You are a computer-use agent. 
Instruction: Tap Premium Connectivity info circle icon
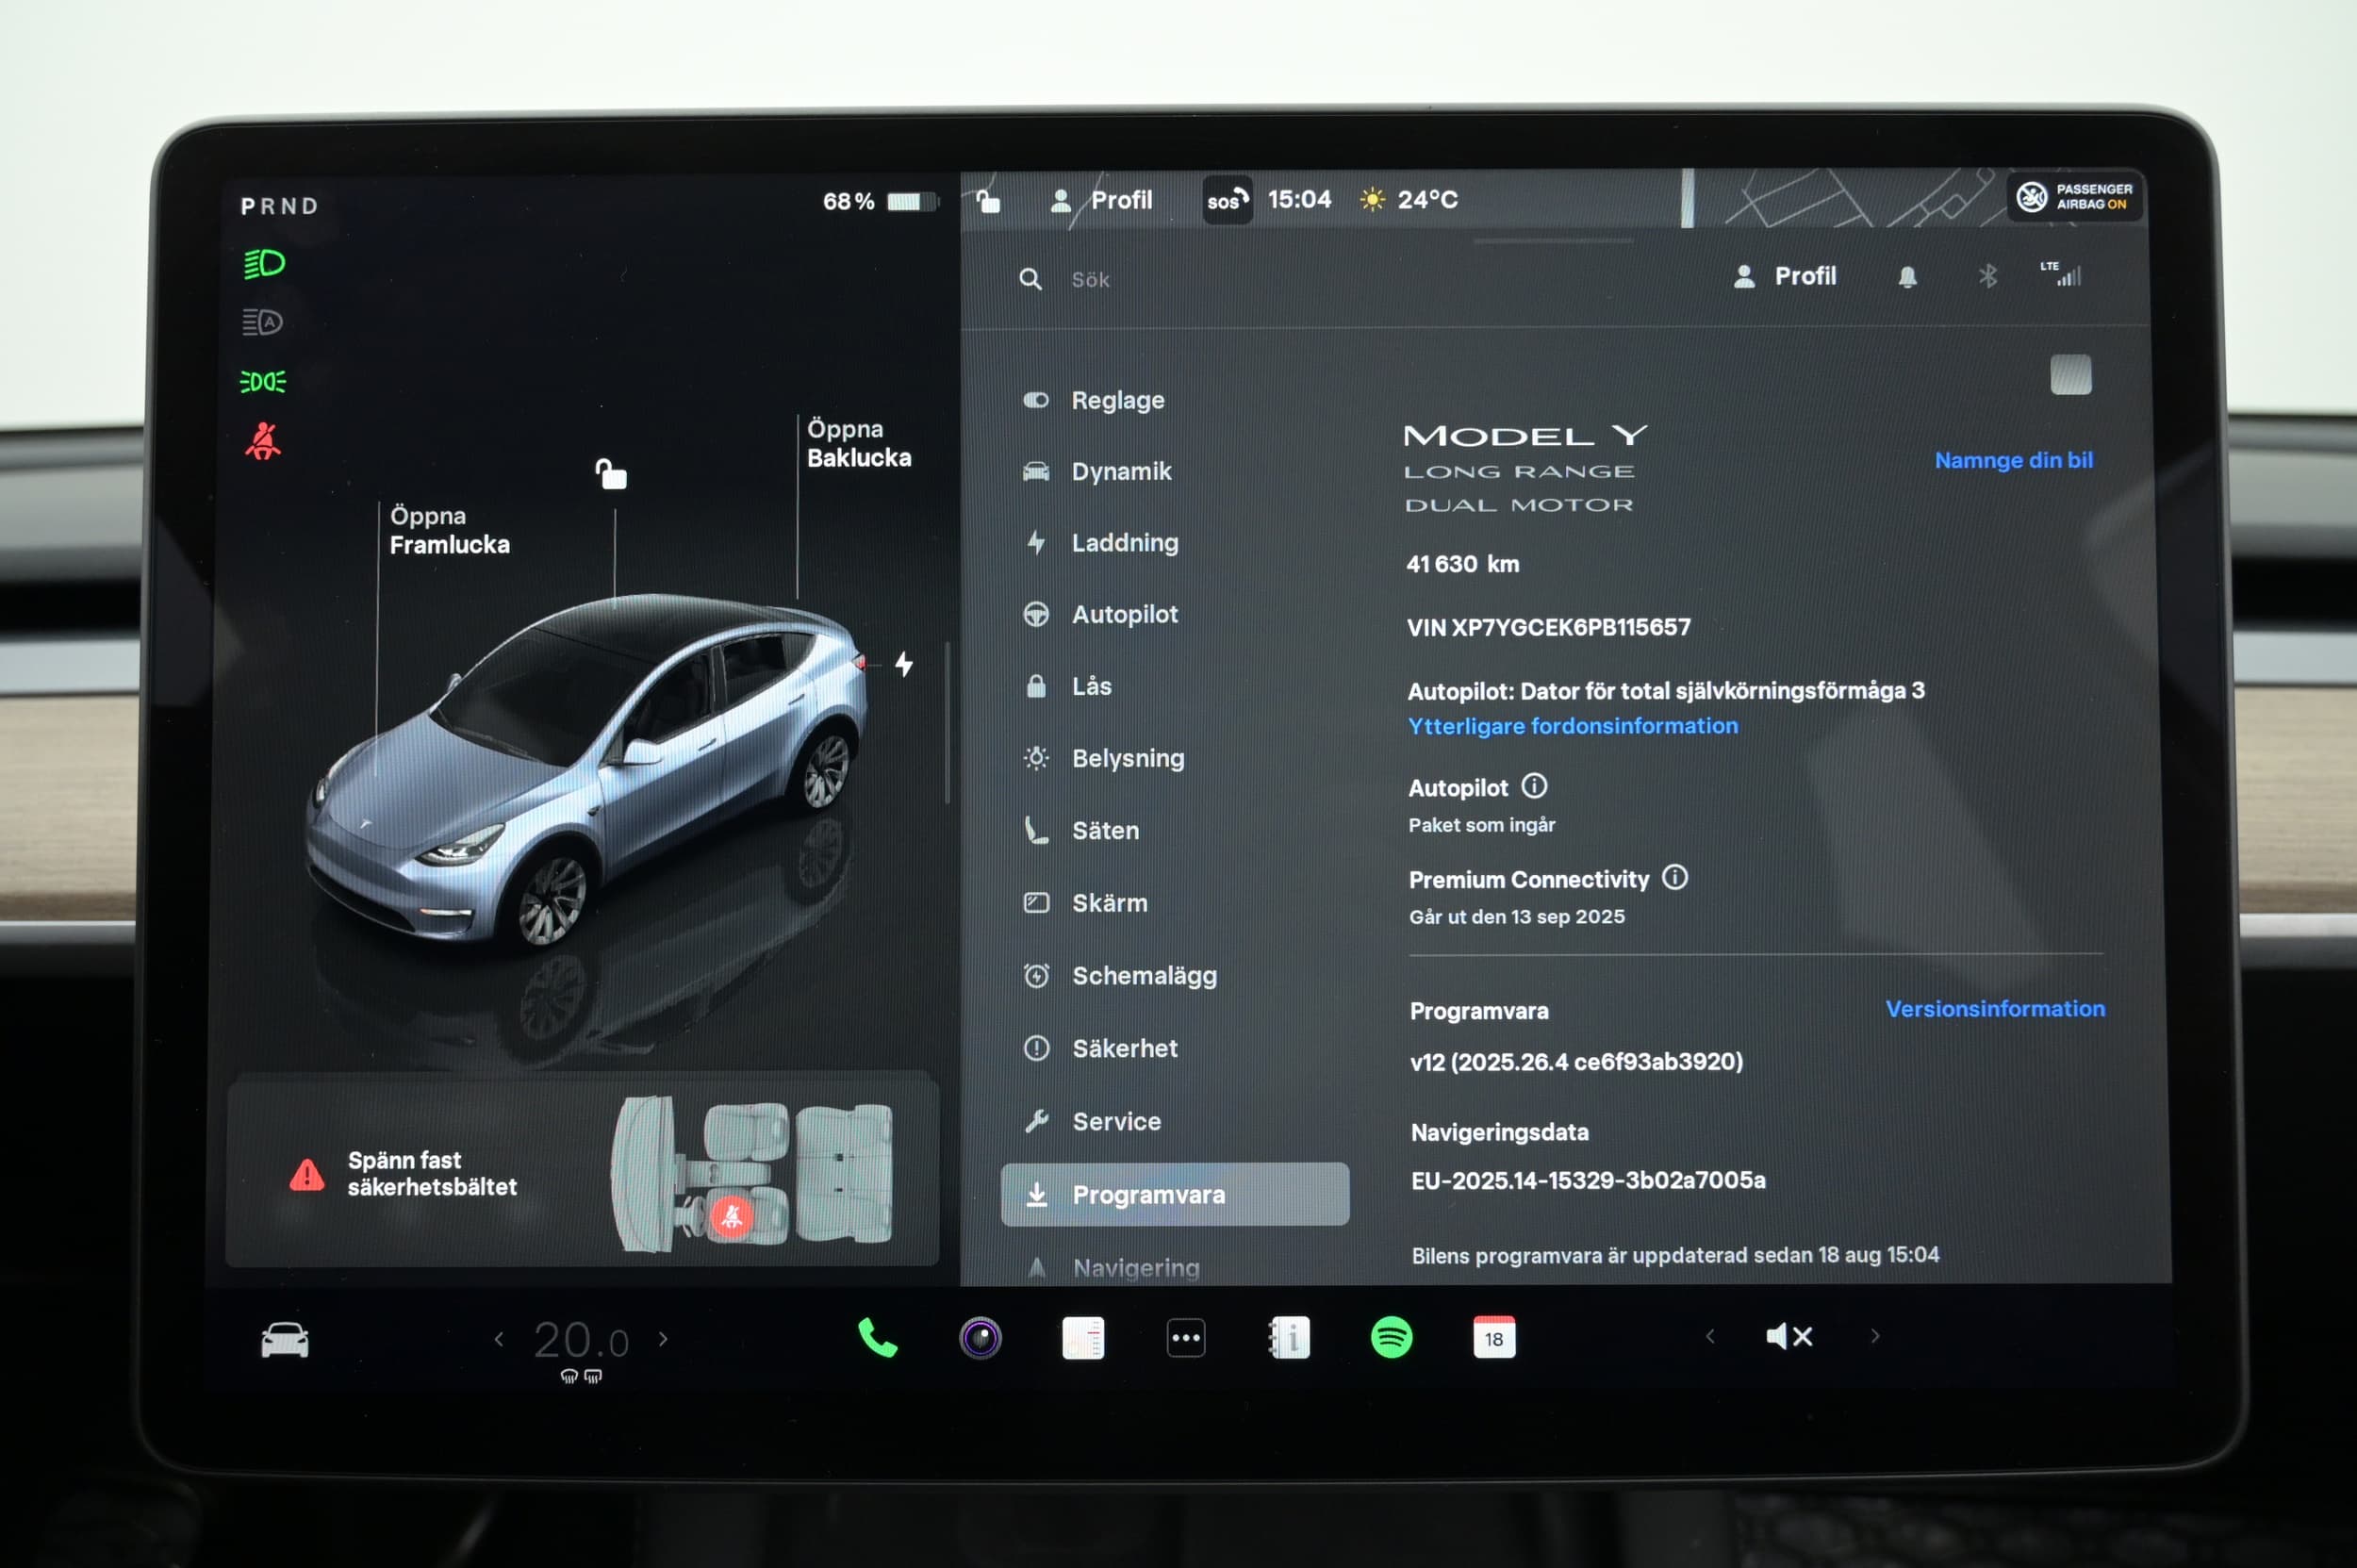(x=1675, y=878)
